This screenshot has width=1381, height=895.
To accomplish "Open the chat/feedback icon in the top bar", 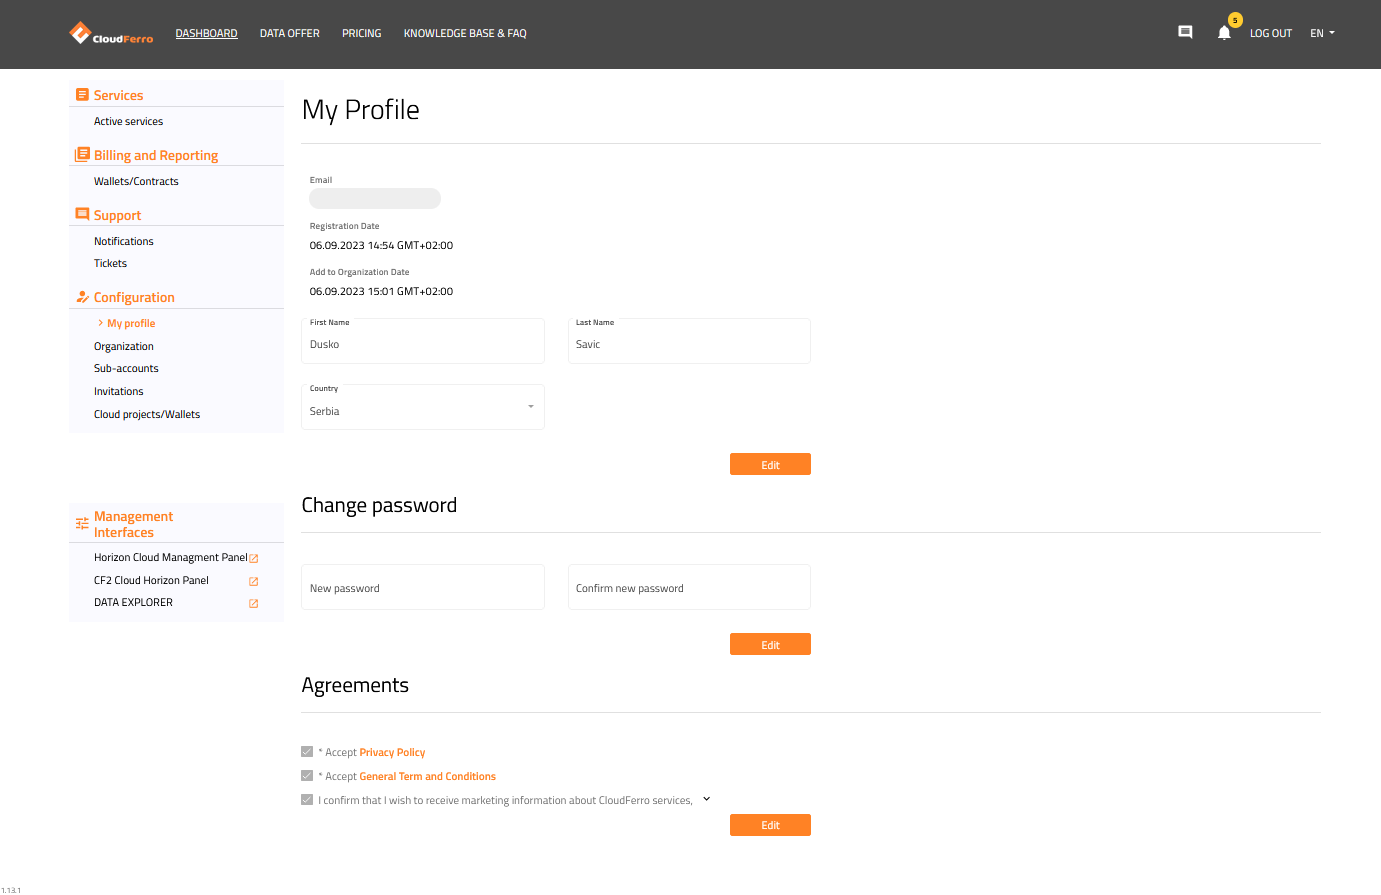I will tap(1185, 31).
